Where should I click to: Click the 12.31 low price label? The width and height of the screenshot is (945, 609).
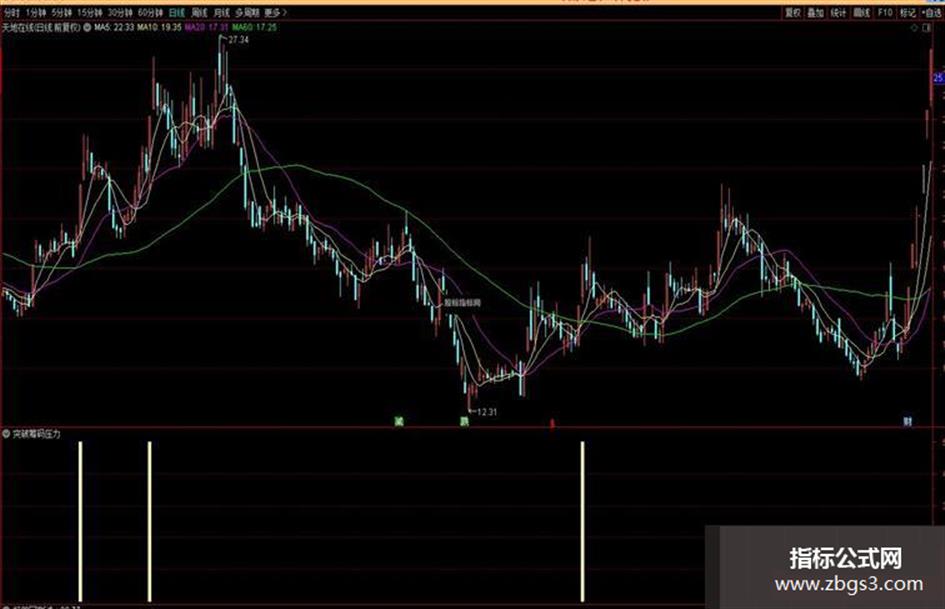487,412
